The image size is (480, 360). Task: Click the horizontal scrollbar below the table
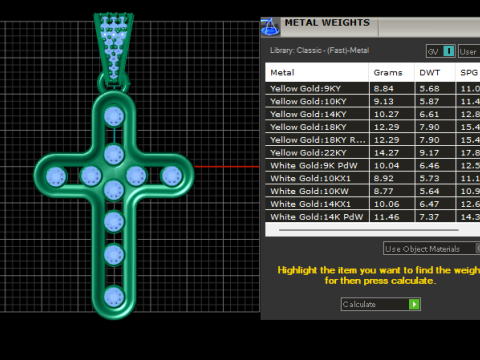coord(369,230)
